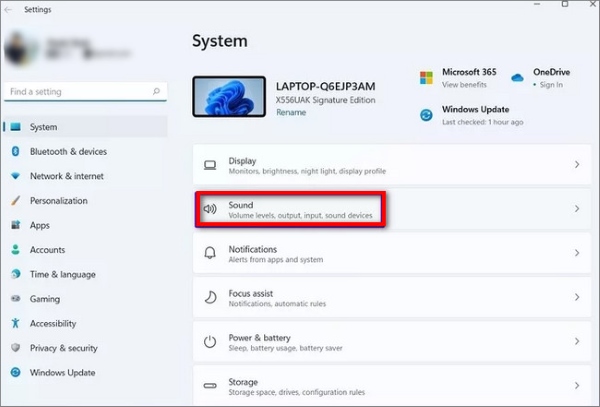Open Notifications settings card
Screen dimensions: 600x407
click(392, 253)
